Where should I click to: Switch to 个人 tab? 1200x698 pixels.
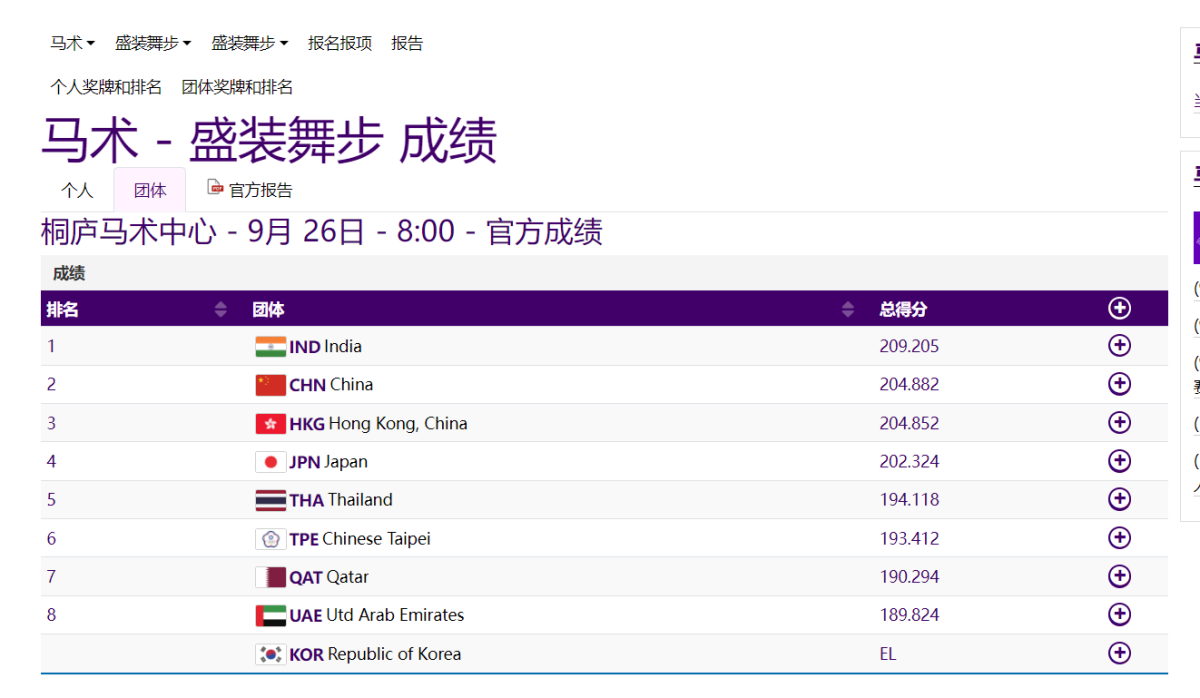(77, 190)
